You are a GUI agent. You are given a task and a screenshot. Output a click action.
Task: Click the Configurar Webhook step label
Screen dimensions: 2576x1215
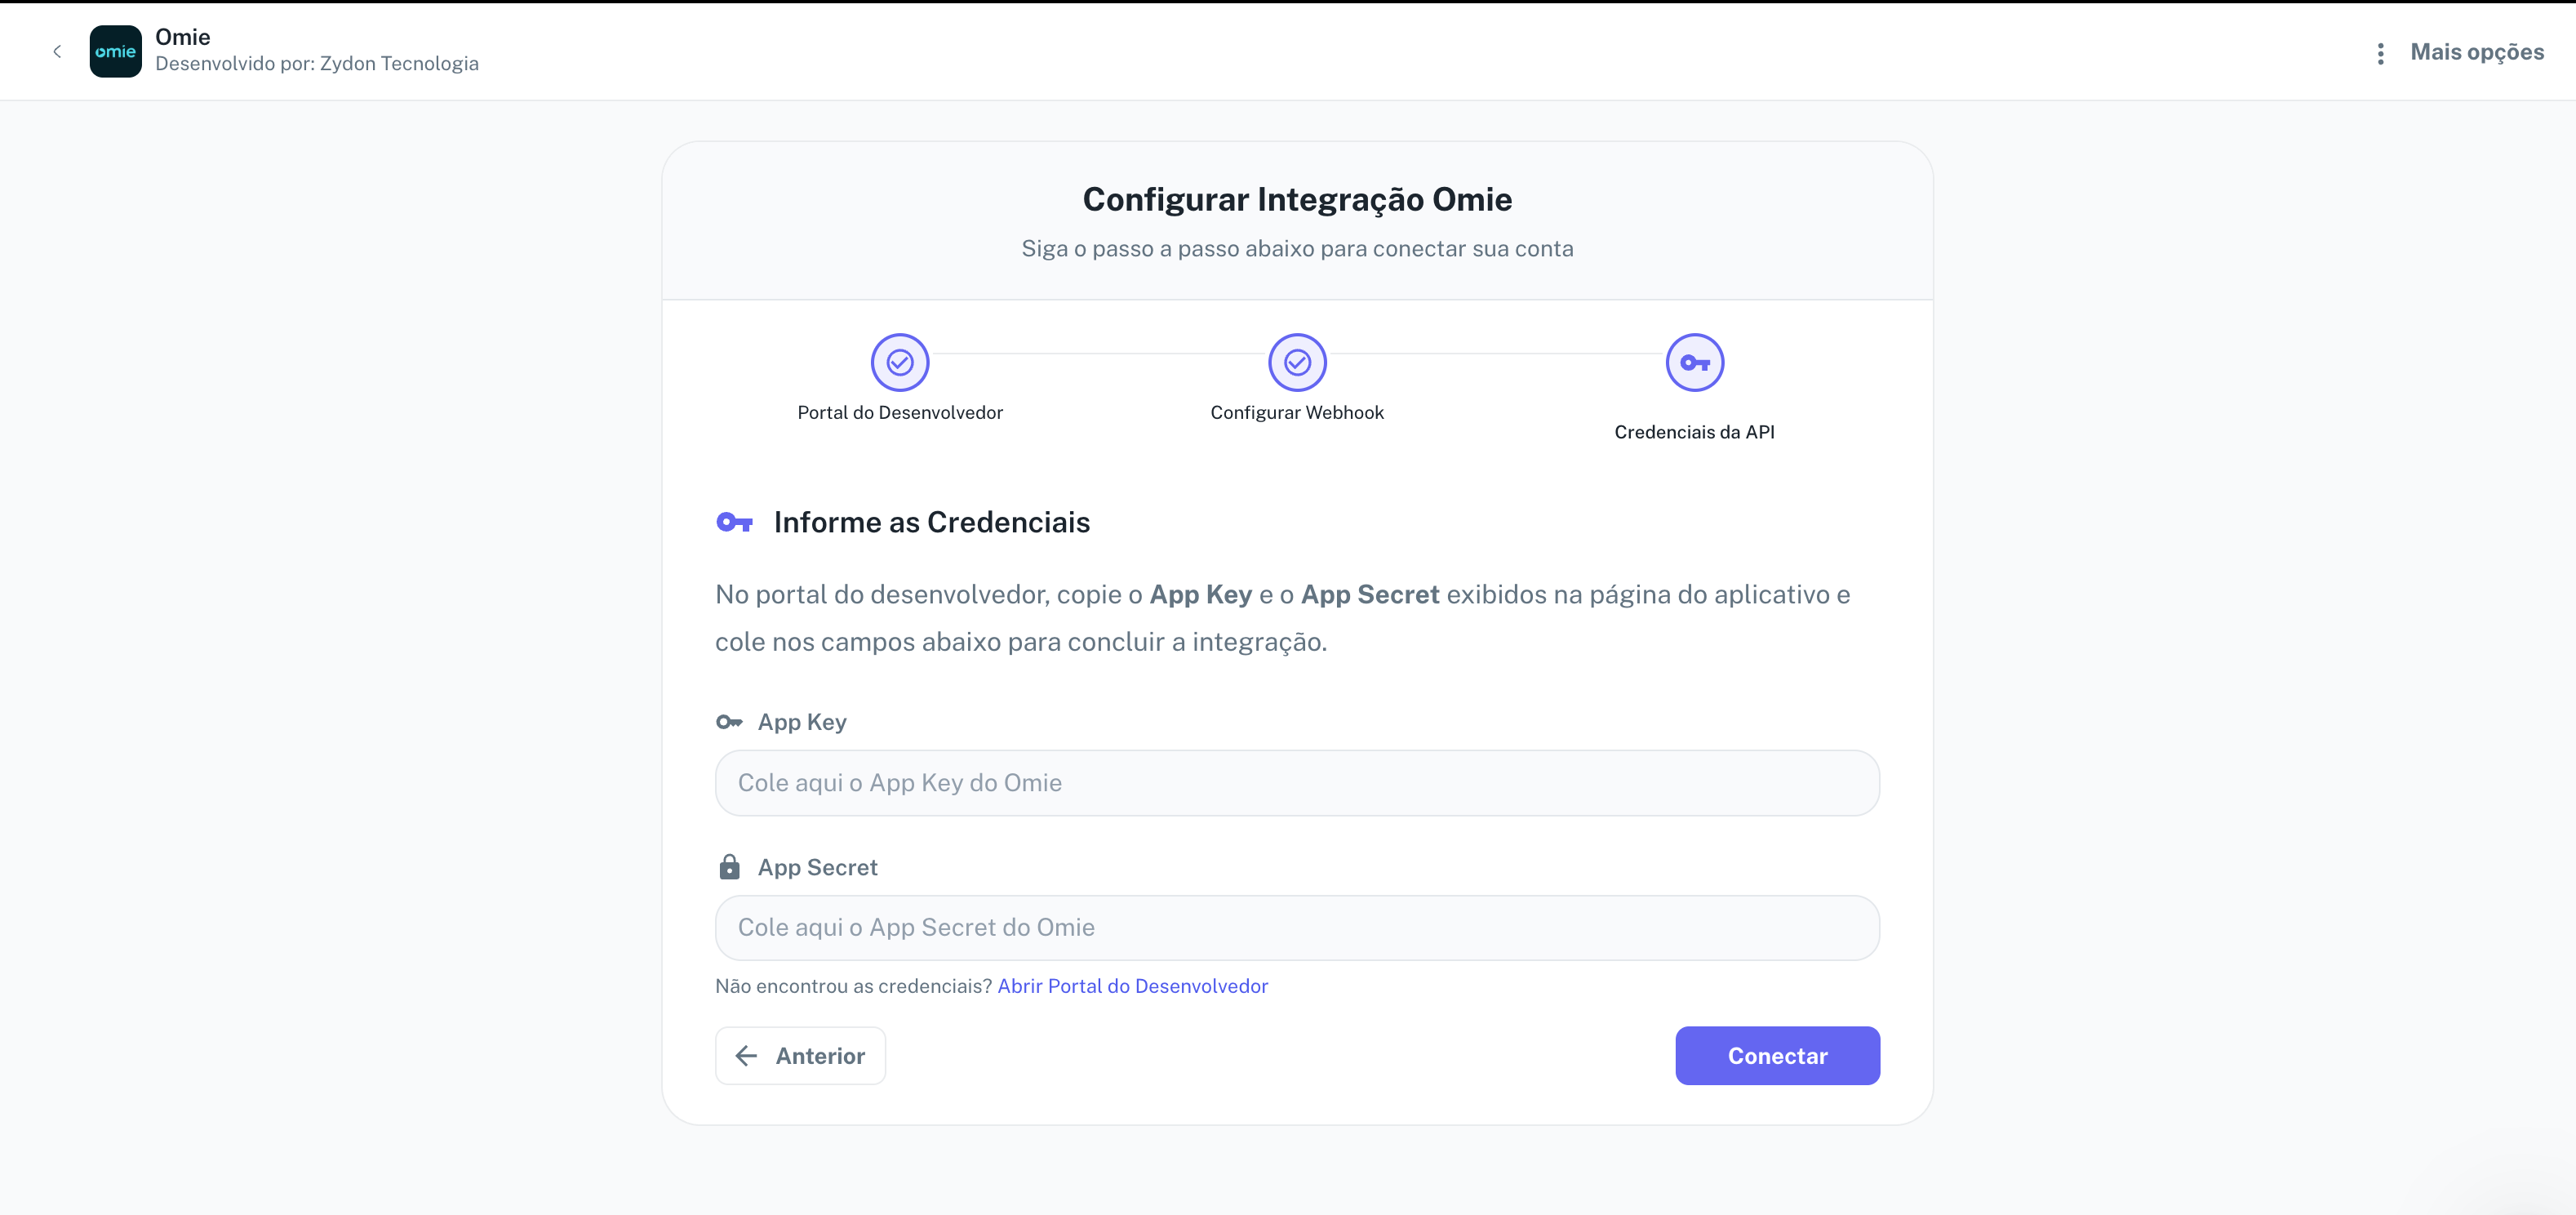click(x=1297, y=412)
